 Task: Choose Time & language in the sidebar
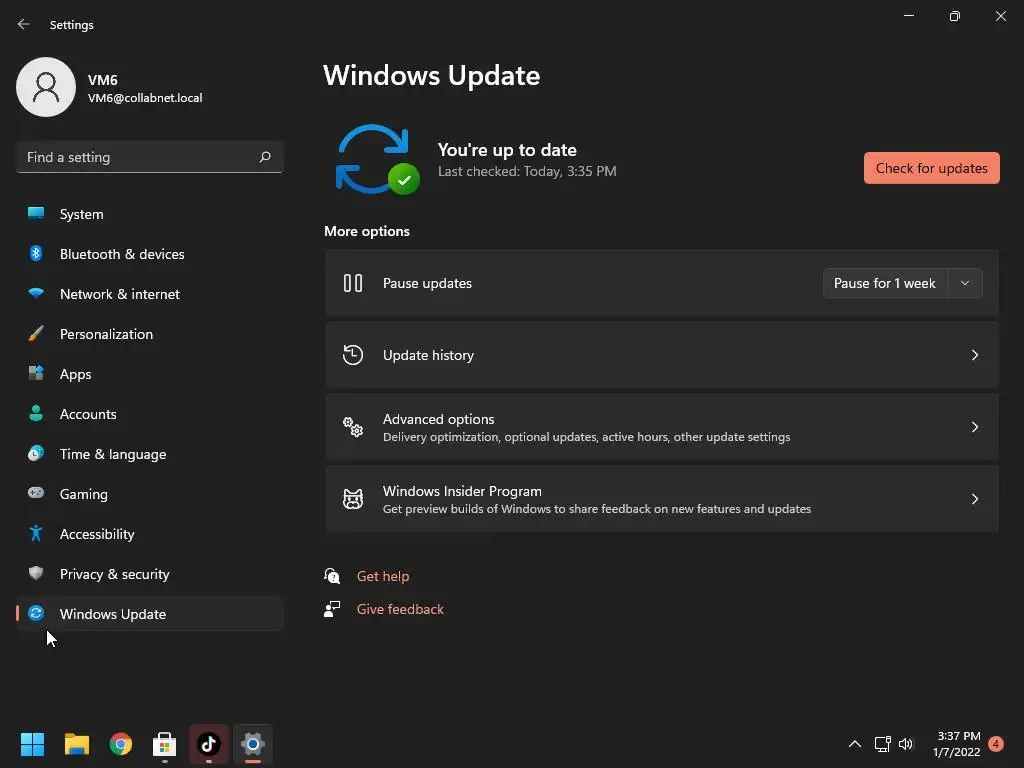tap(150, 453)
